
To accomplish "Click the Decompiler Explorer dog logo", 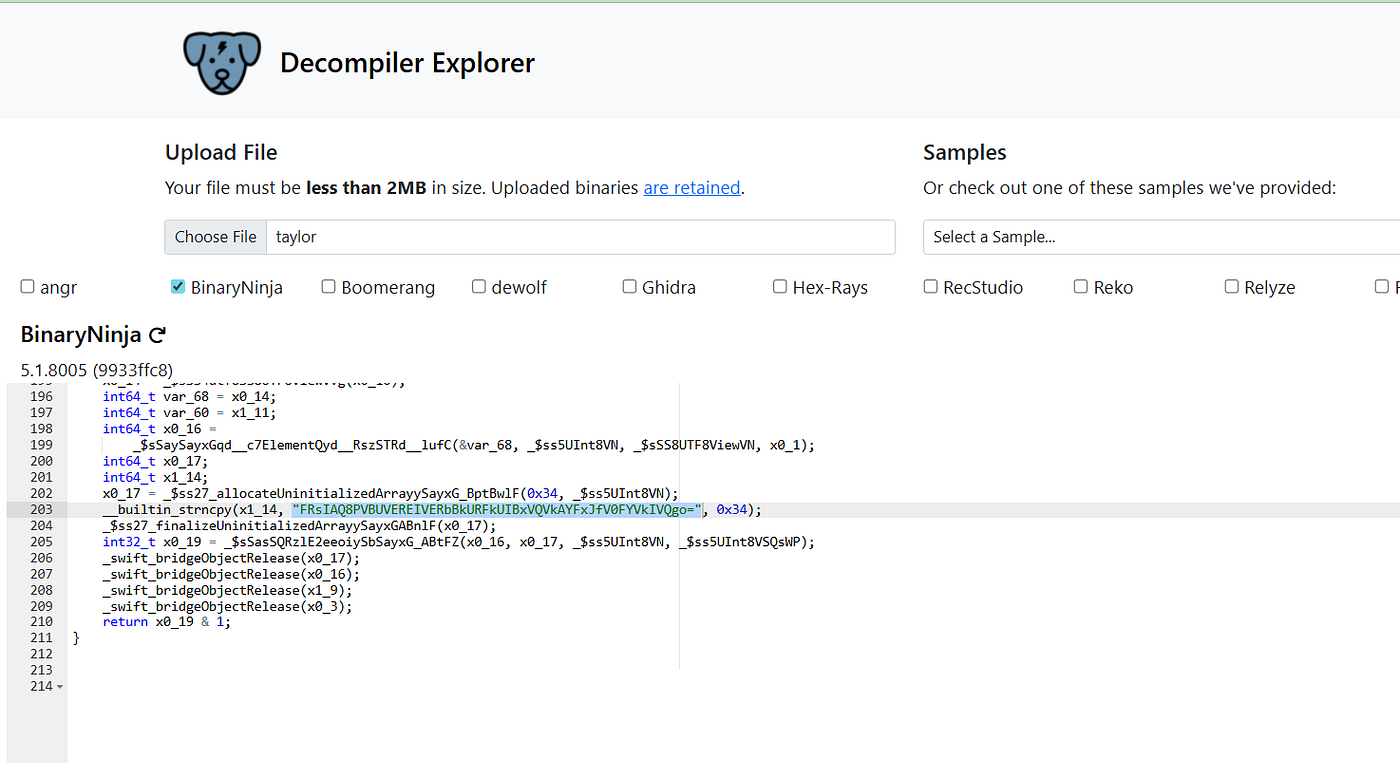I will point(222,63).
